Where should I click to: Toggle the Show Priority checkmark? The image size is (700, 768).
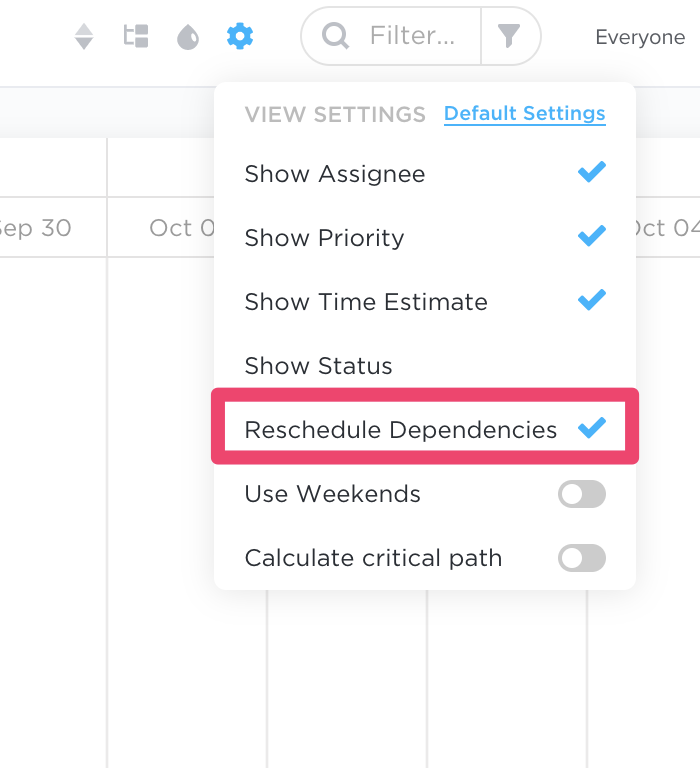coord(592,236)
